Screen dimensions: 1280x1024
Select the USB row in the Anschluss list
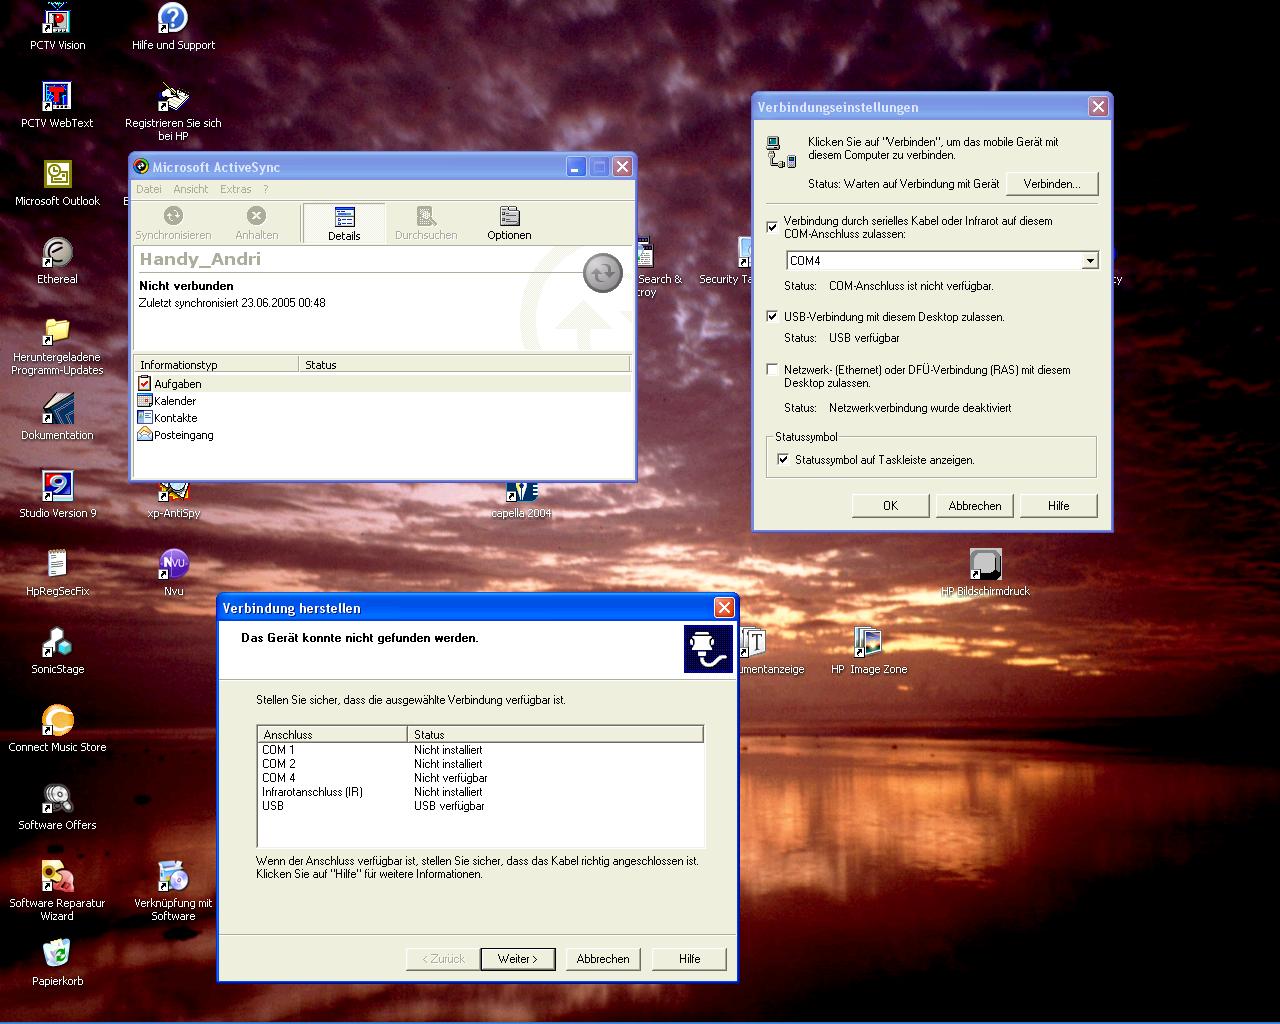click(480, 806)
